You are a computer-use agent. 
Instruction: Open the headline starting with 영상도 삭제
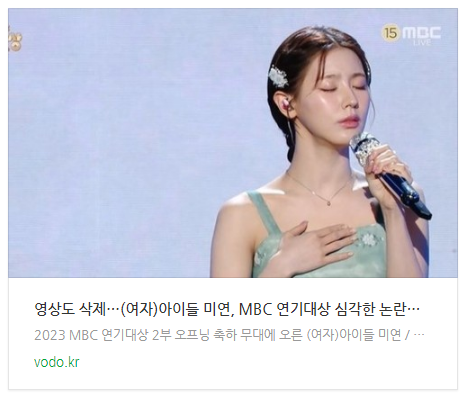[227, 310]
